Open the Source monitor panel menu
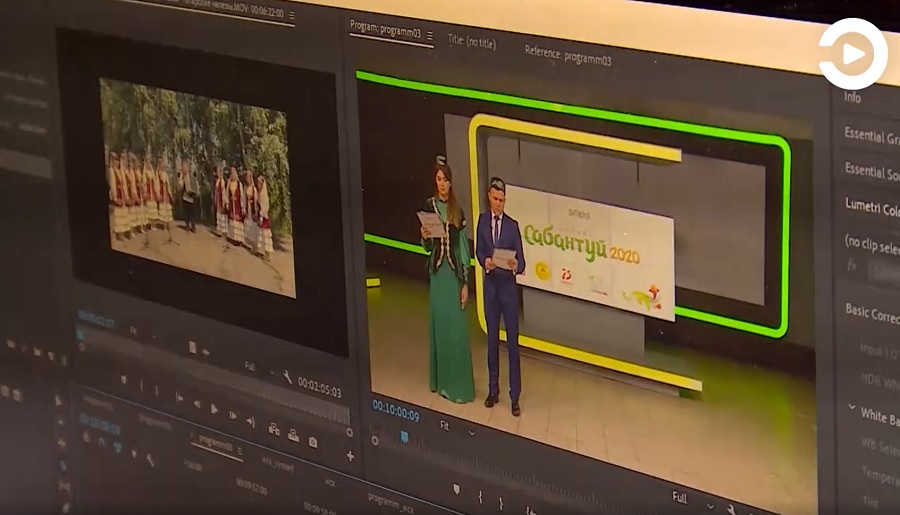The height and width of the screenshot is (515, 900). click(x=292, y=16)
